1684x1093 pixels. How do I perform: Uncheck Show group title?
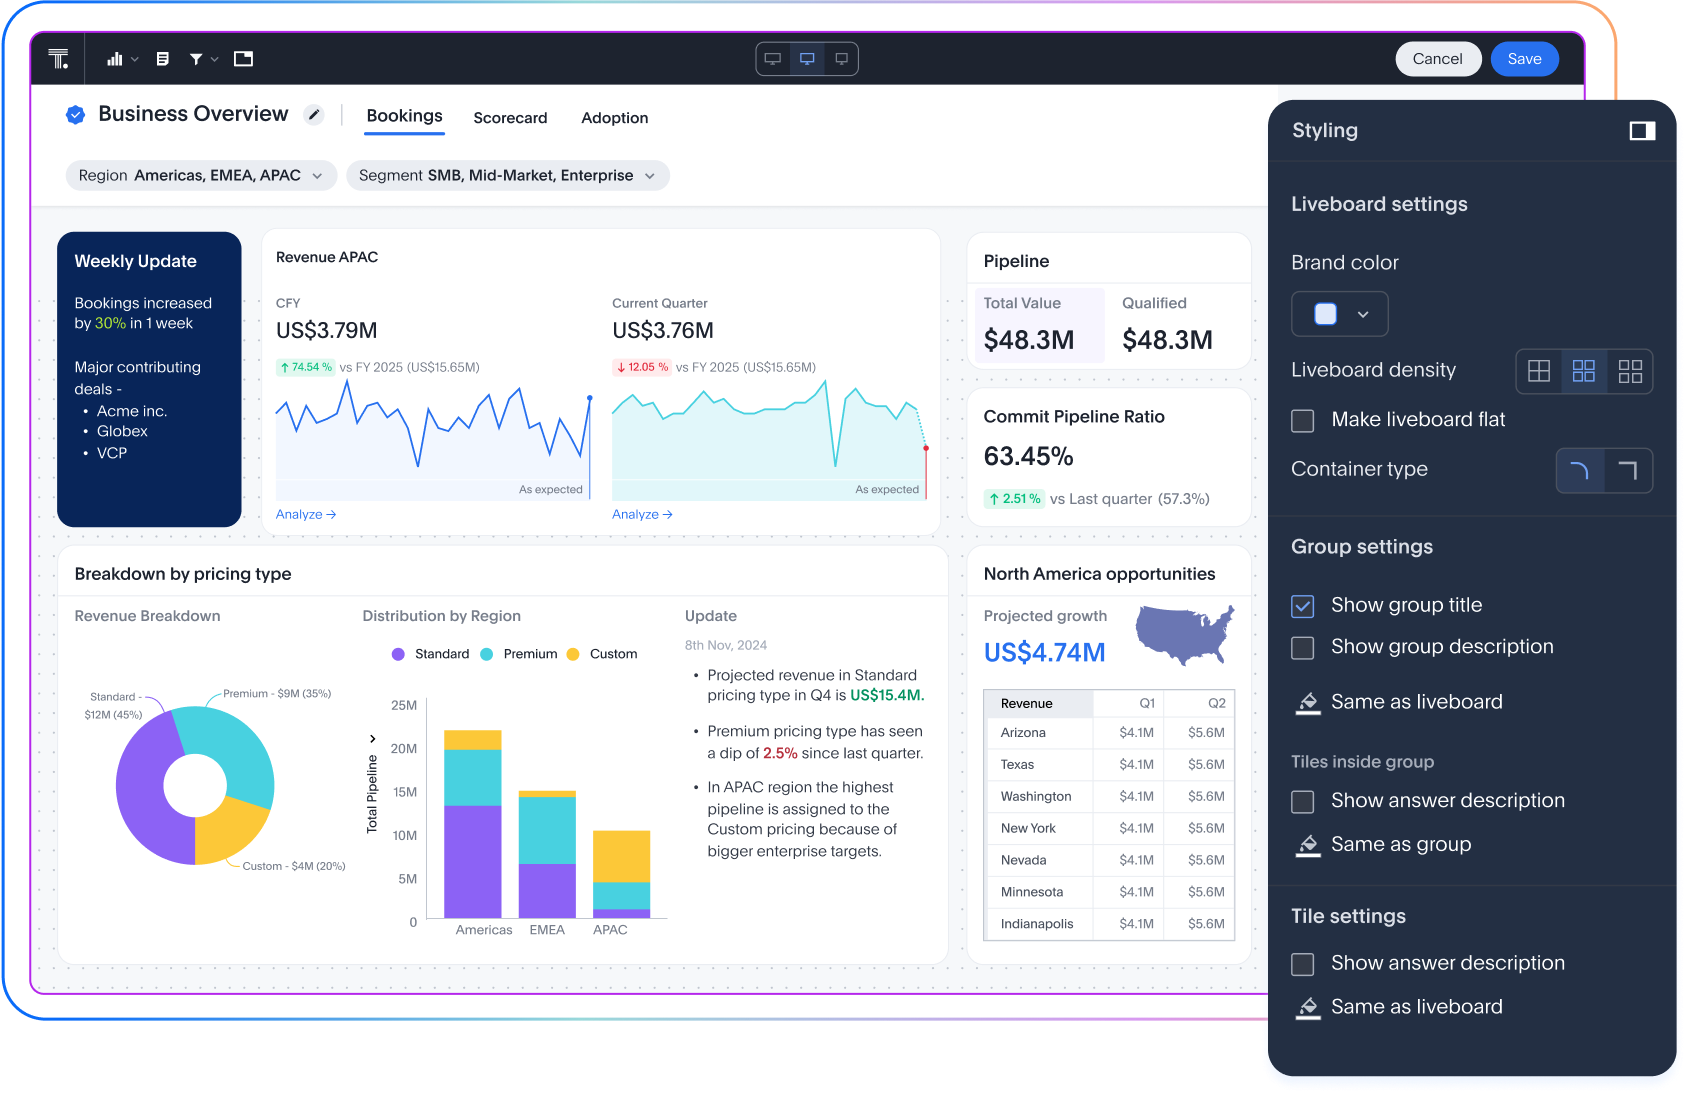pos(1302,606)
